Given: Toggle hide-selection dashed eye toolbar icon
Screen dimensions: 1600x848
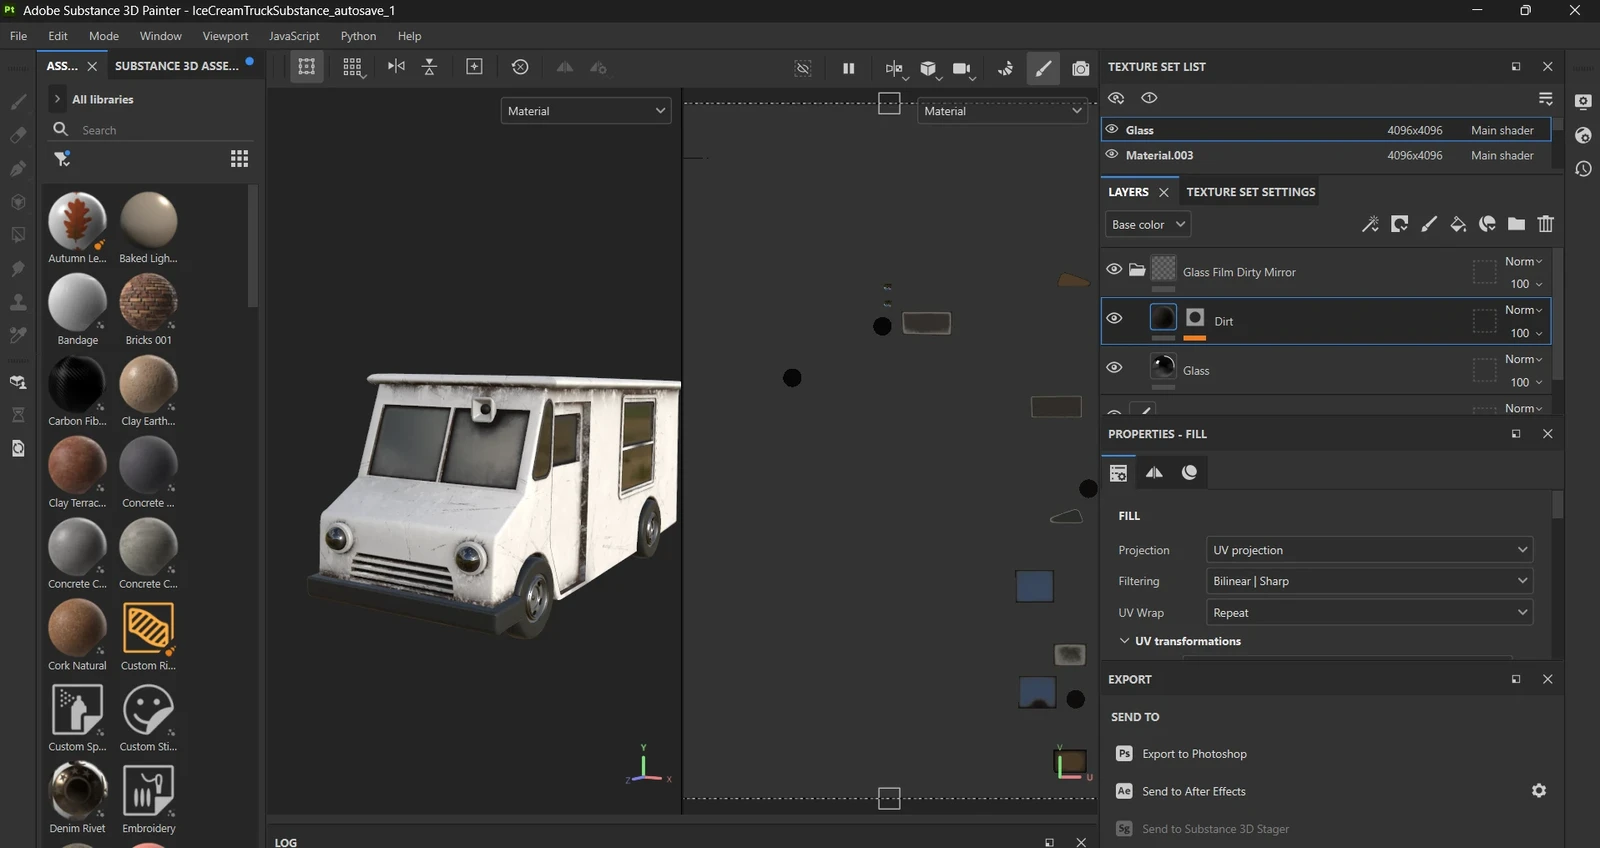Looking at the screenshot, I should [803, 68].
